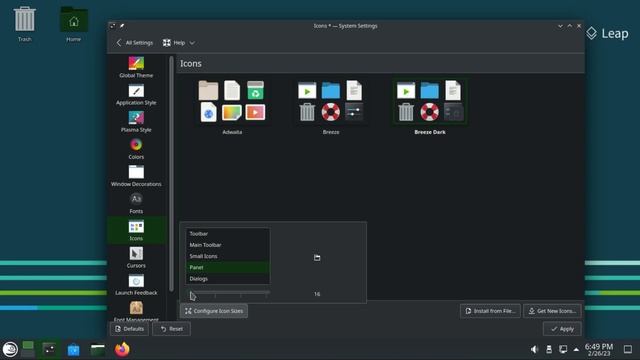Open Window Decorations settings
This screenshot has height=360, width=640.
(x=136, y=176)
